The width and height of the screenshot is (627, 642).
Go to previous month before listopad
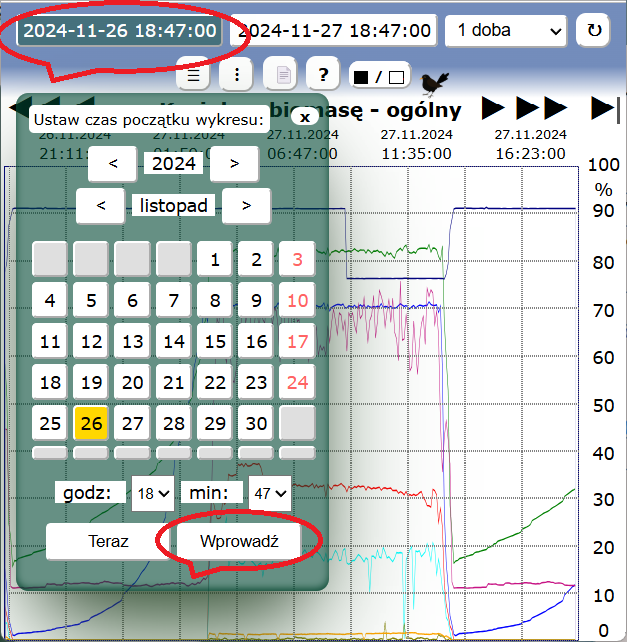pyautogui.click(x=100, y=206)
